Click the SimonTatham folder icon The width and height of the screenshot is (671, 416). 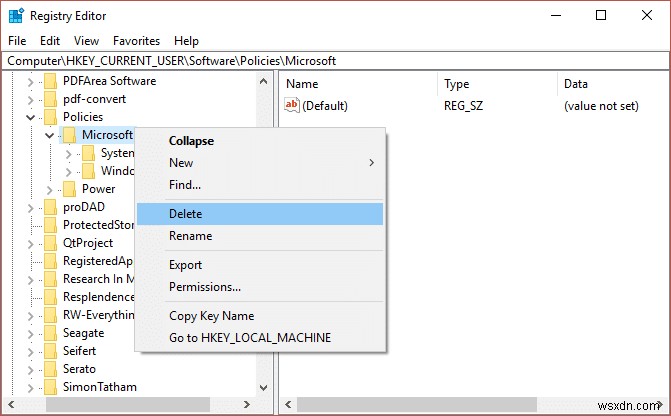(50, 386)
